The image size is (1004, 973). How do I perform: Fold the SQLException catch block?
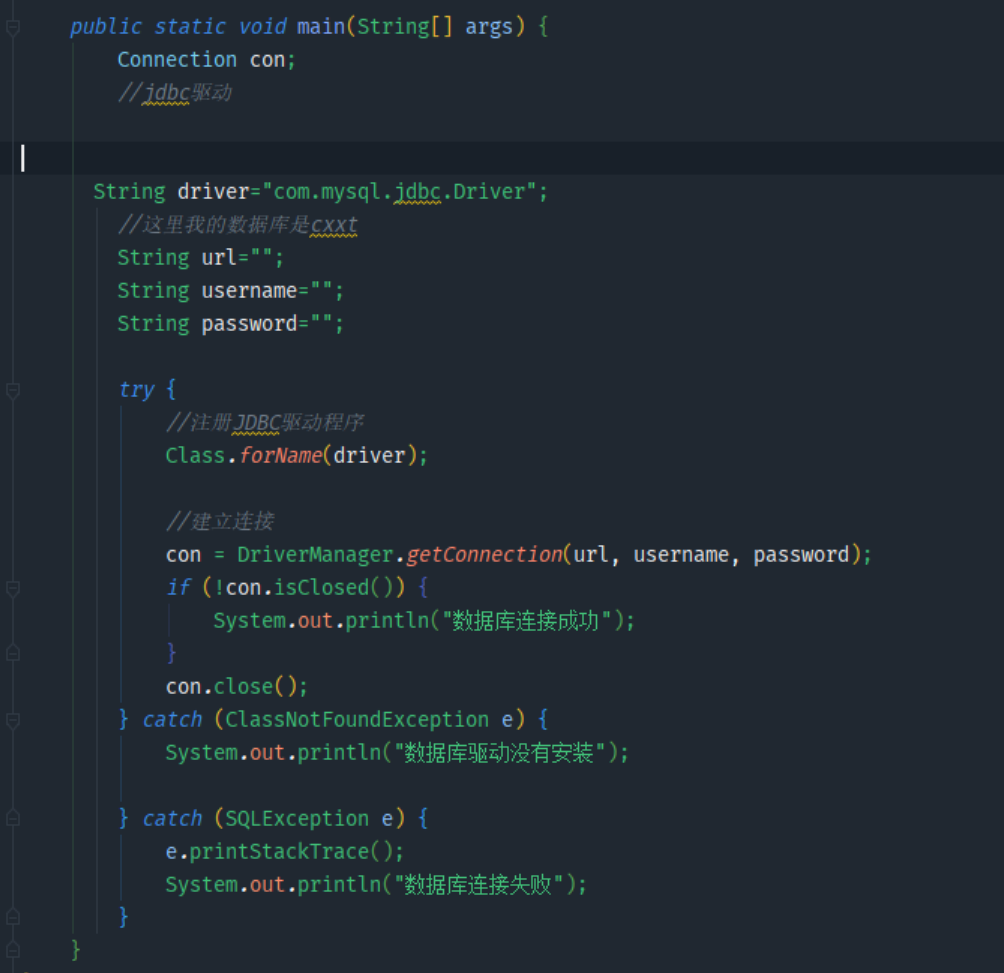12,819
